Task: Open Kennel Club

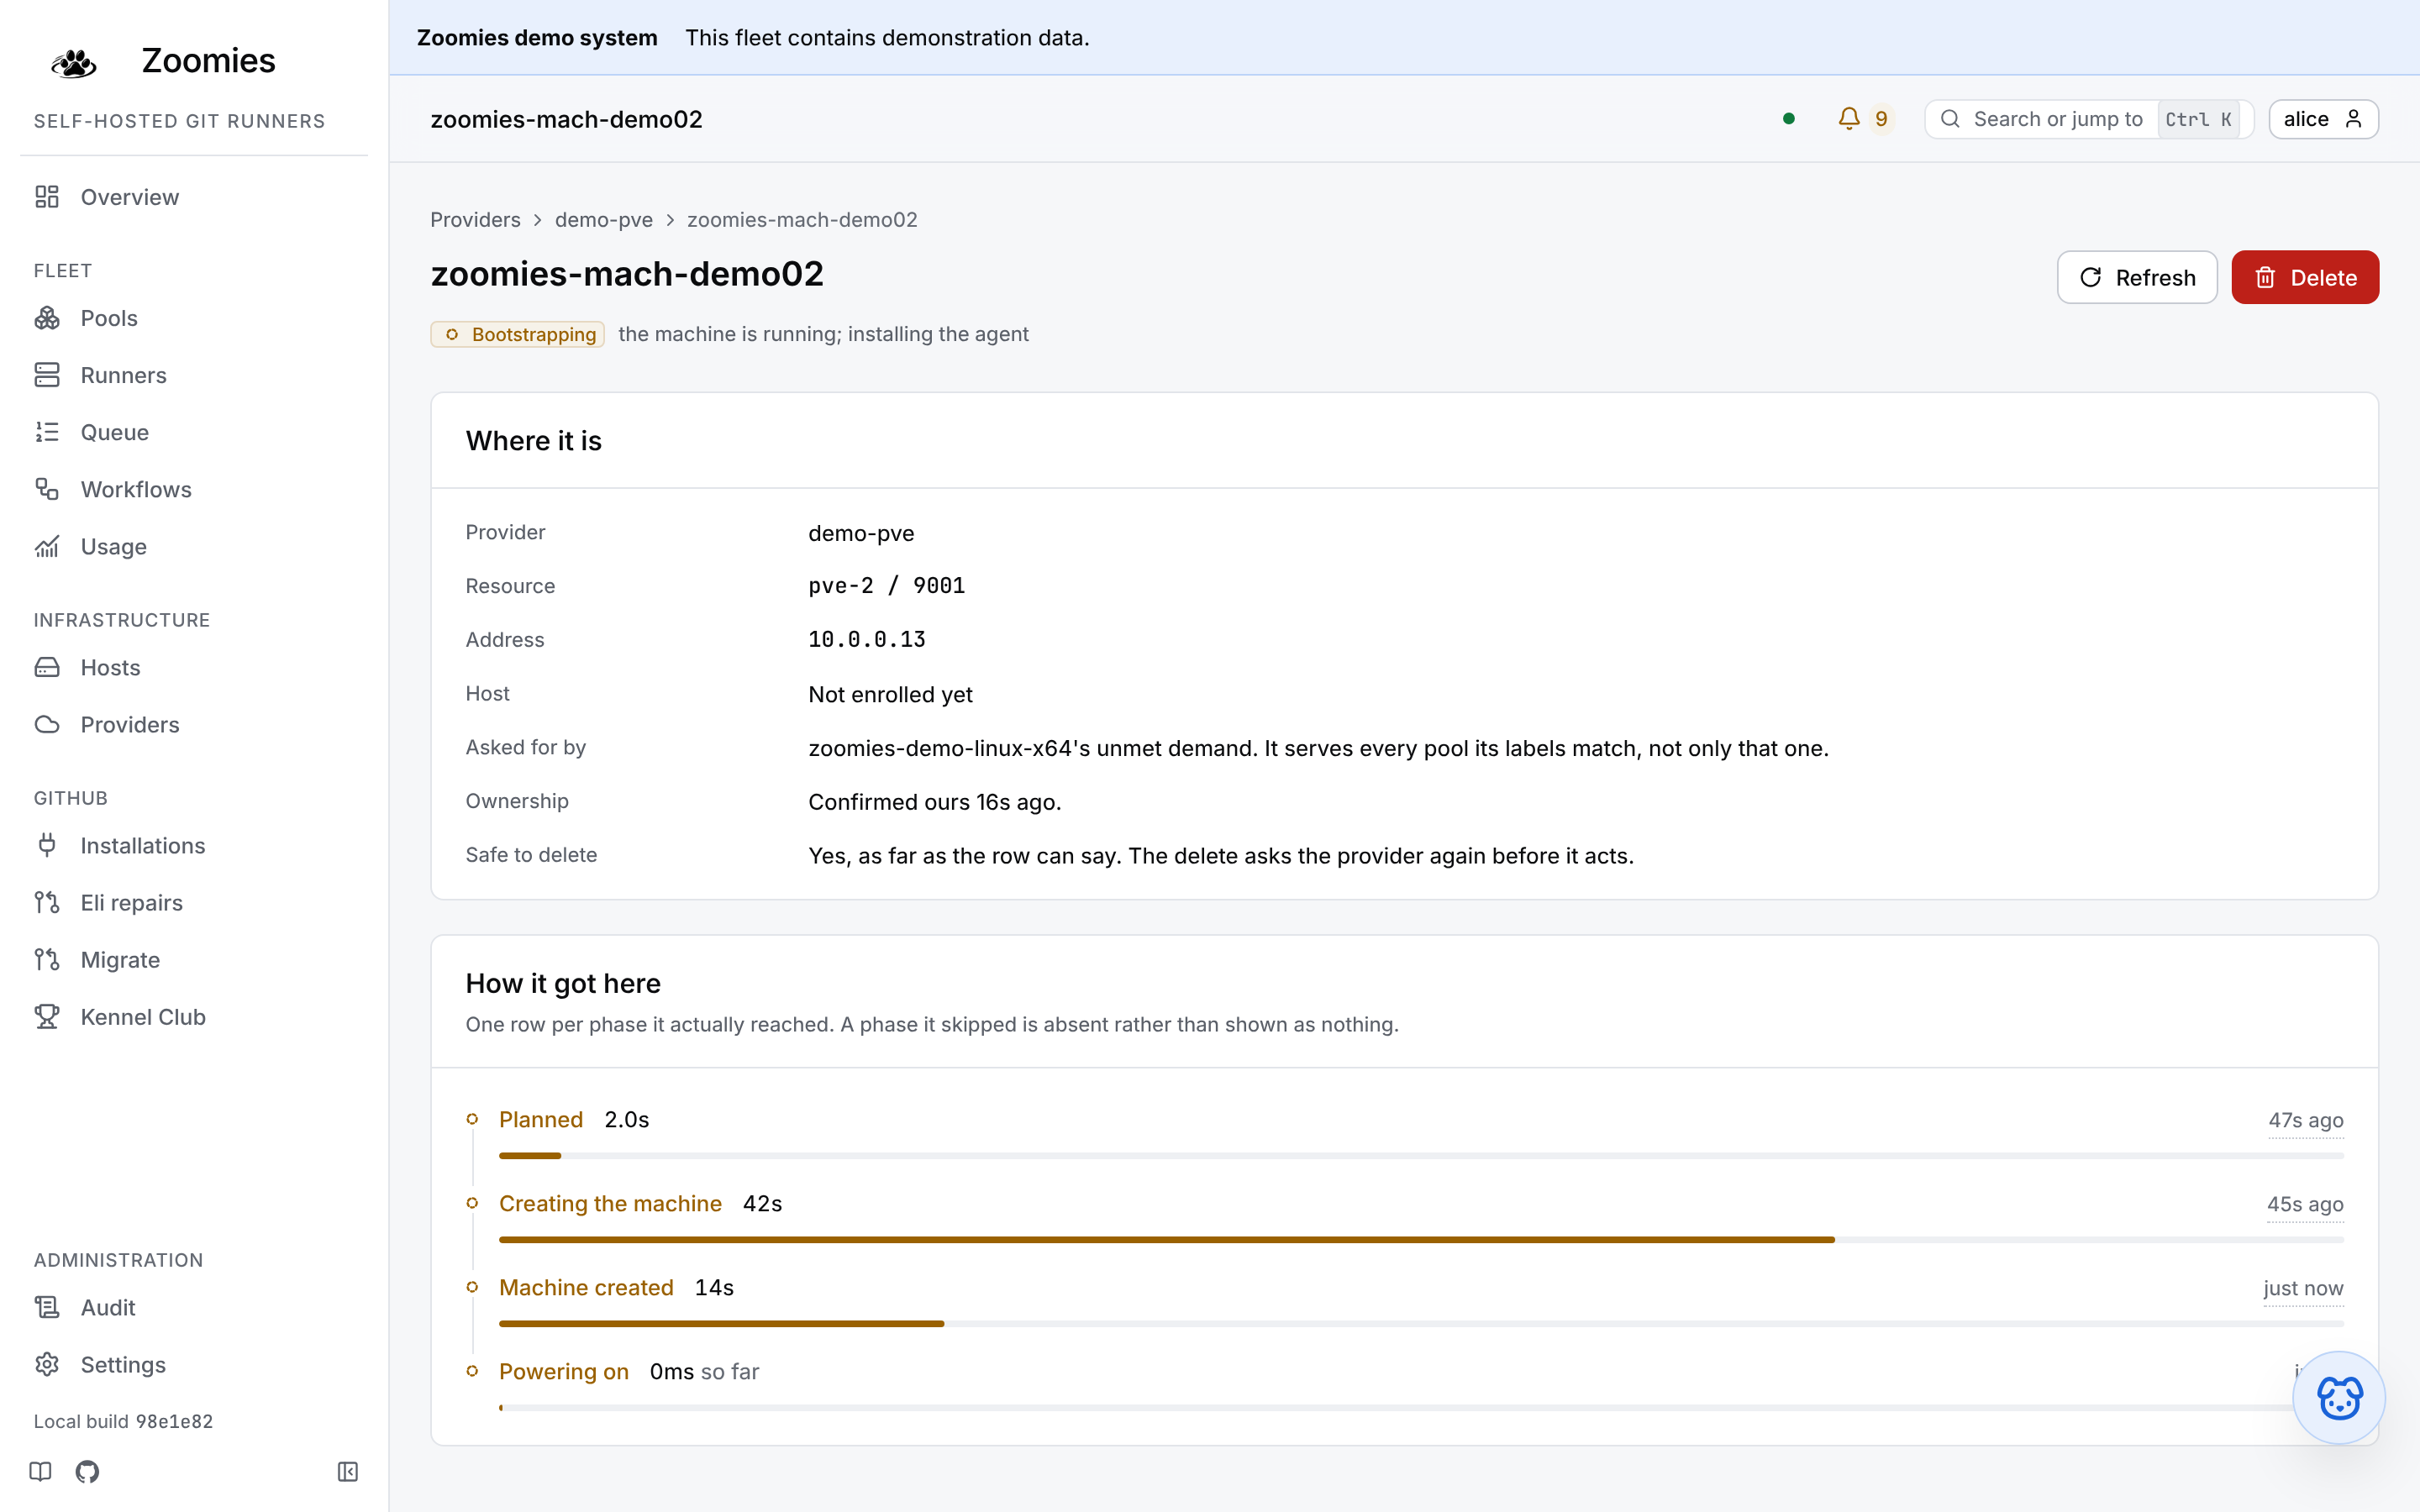Action: coord(194,1016)
